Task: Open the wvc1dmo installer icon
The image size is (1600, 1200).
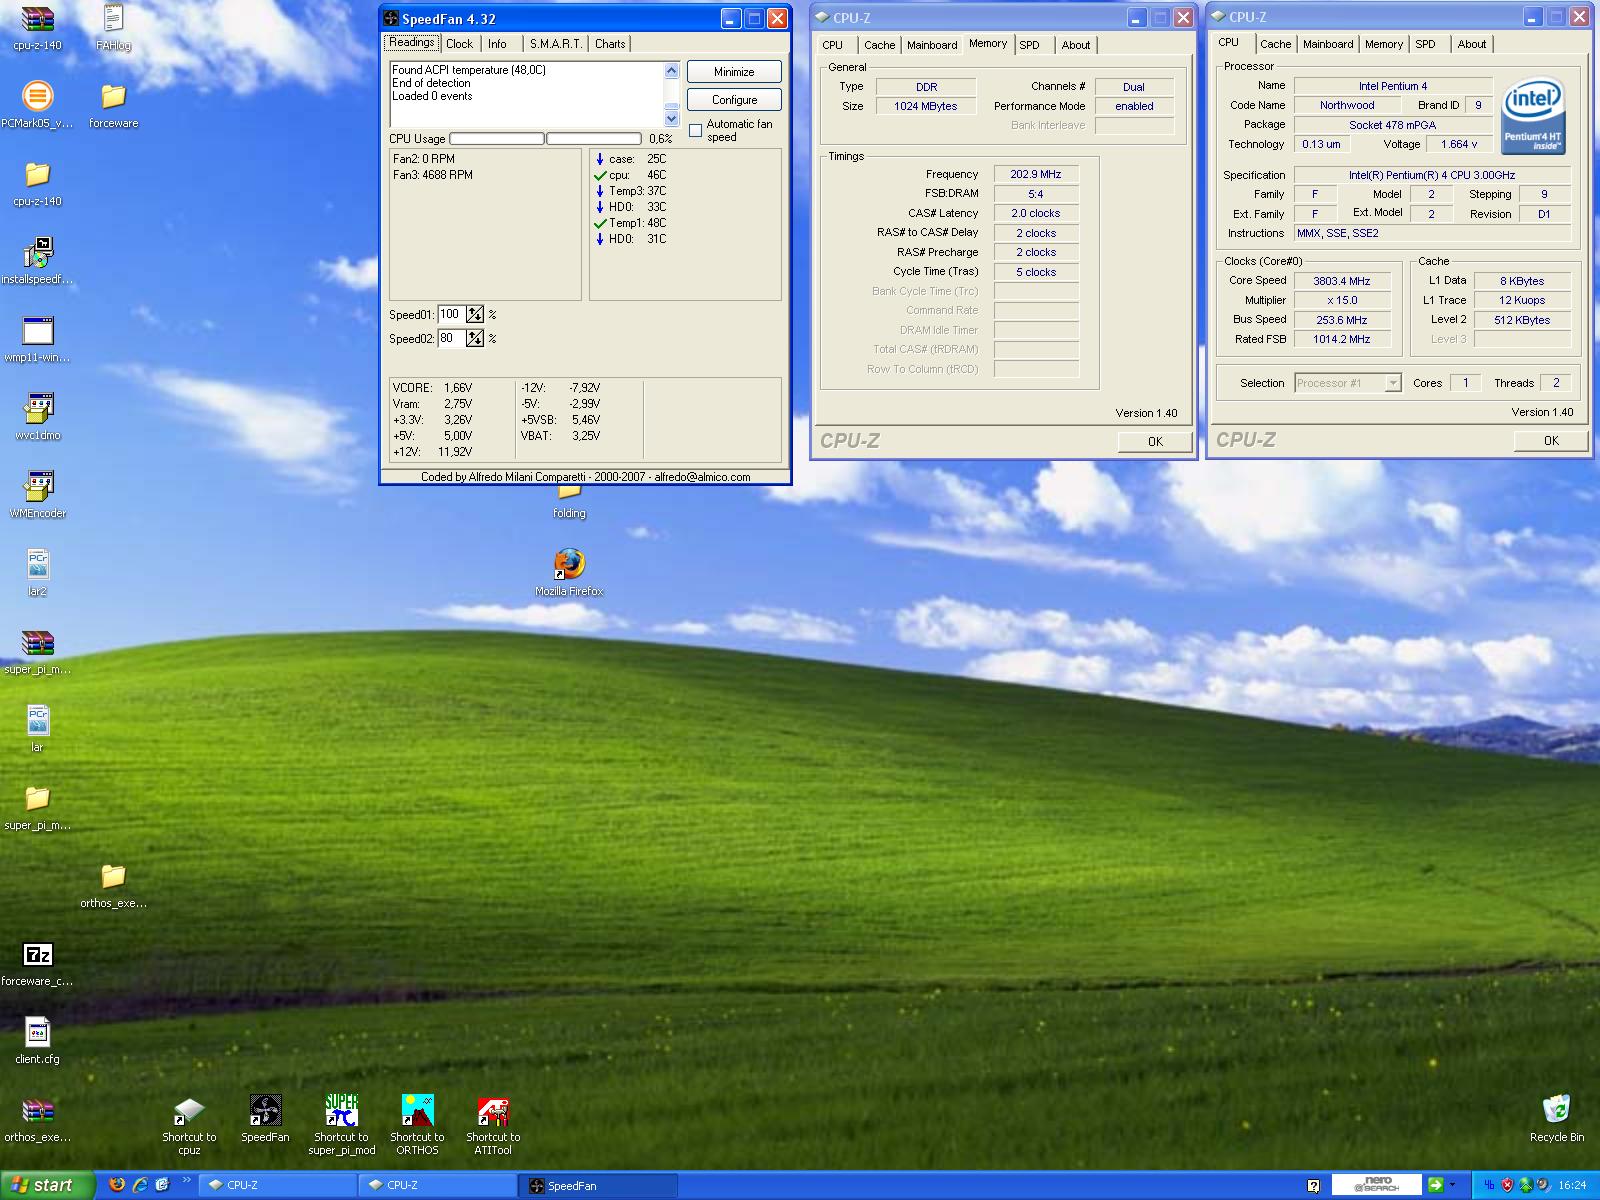Action: [37, 417]
